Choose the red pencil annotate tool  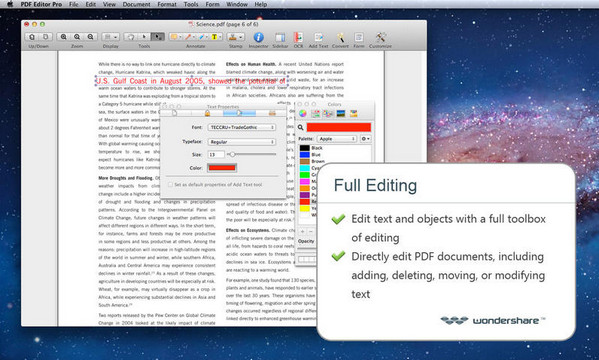[188, 37]
